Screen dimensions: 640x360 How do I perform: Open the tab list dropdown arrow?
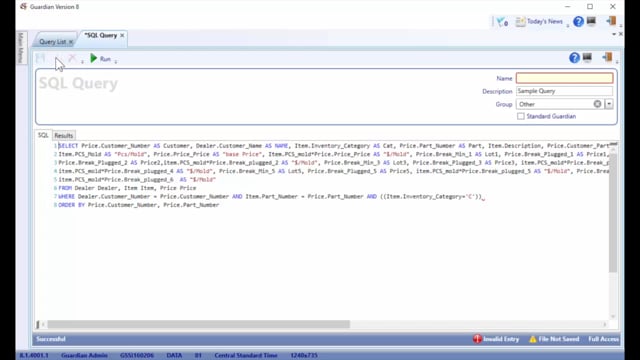[x=614, y=34]
